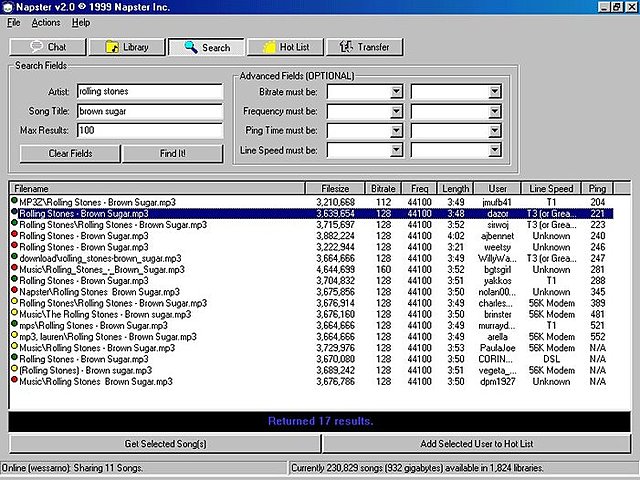This screenshot has width=640, height=480.
Task: Select (Rolling Stones) - Brown sugar.mp3
Action: click(86, 371)
